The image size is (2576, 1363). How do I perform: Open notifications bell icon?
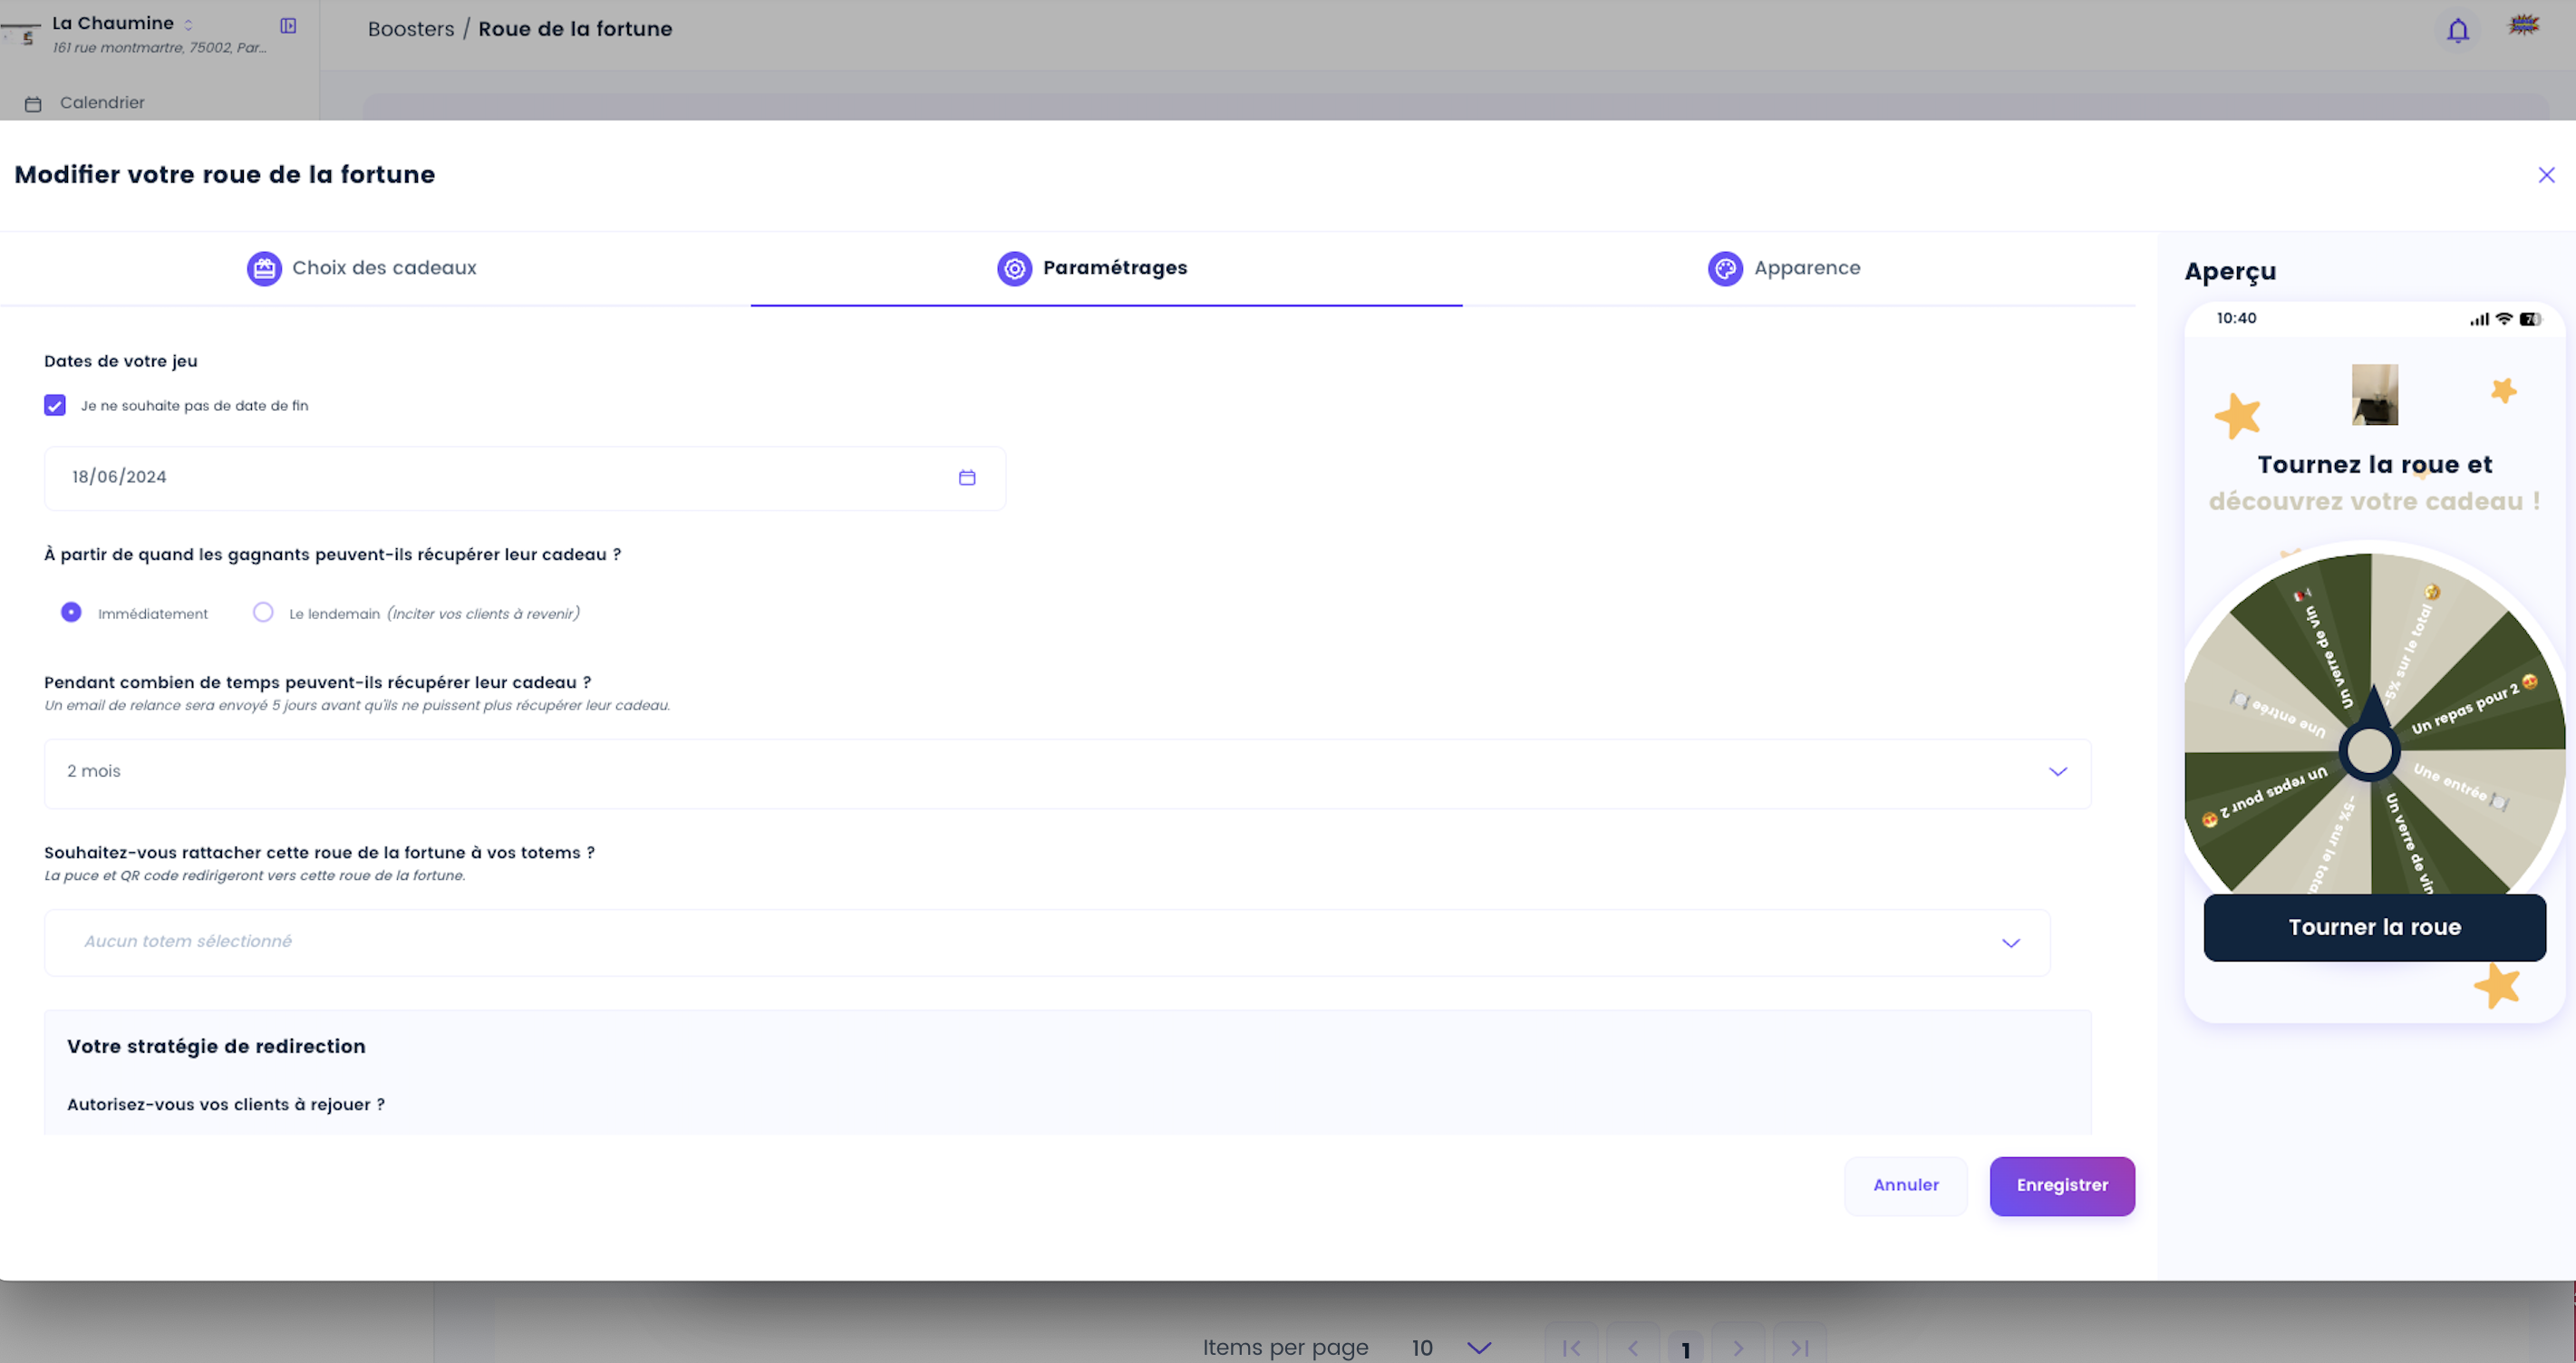2457,30
